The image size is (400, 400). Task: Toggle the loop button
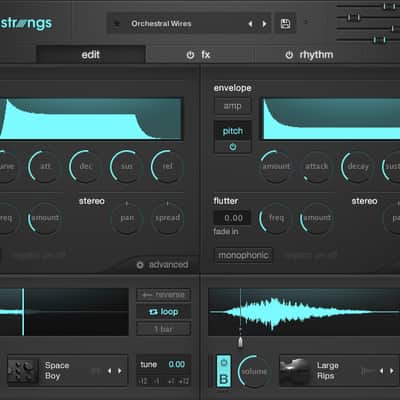tap(164, 312)
